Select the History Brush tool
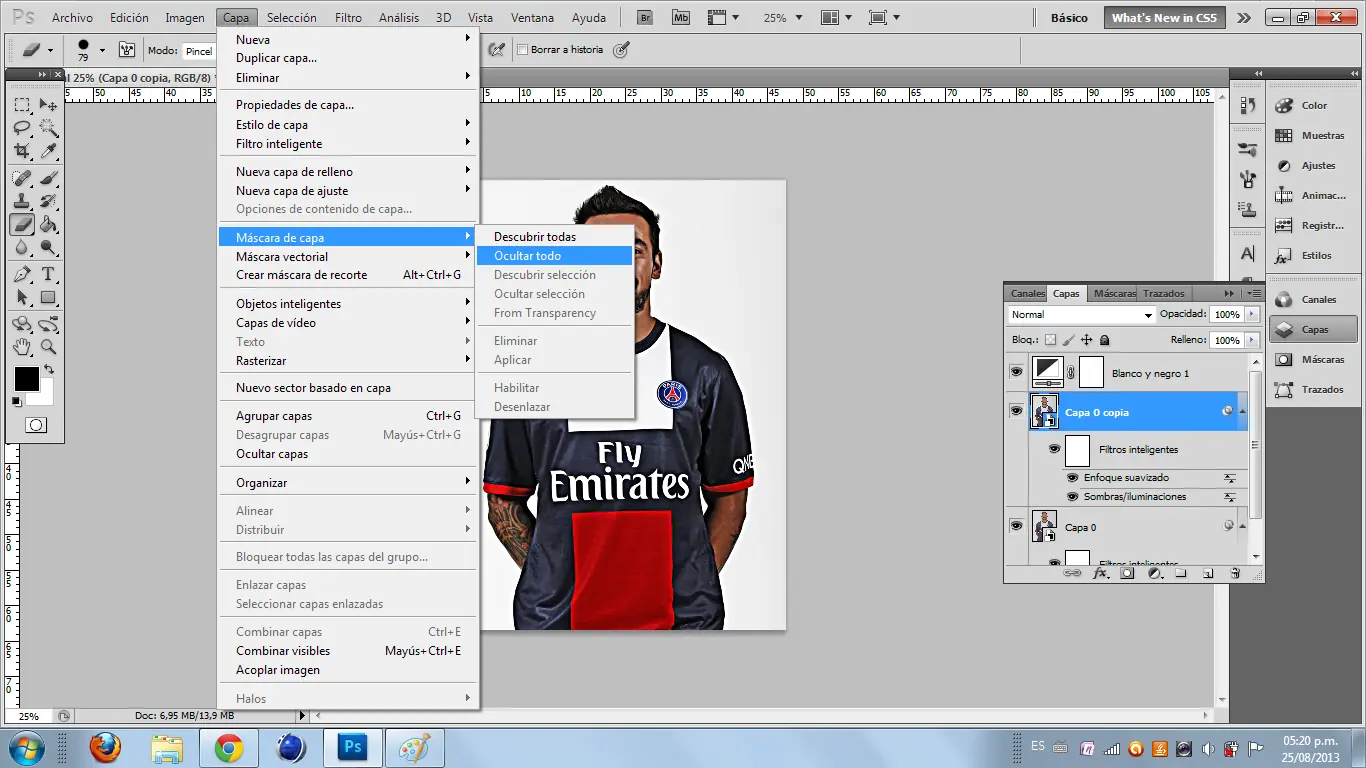This screenshot has width=1366, height=768. click(48, 201)
